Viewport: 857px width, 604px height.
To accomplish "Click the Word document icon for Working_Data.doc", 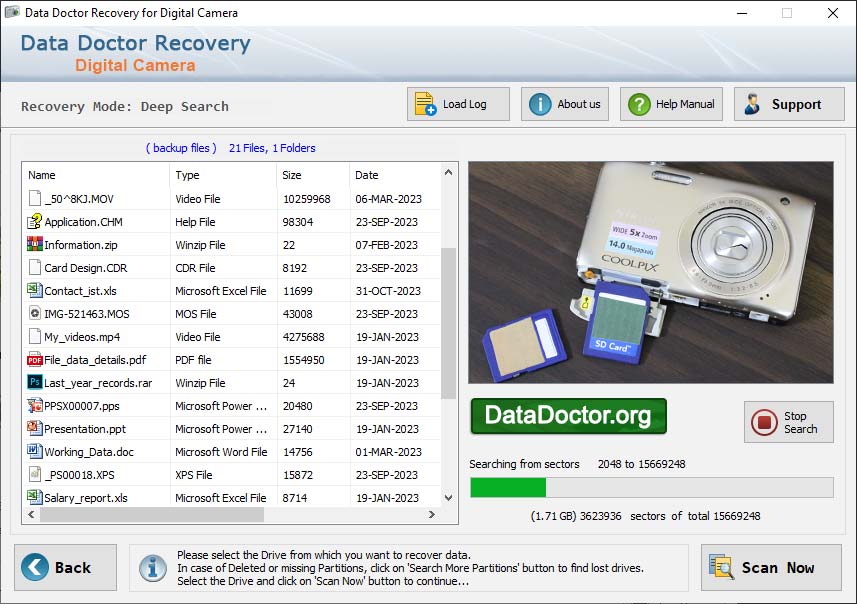I will 36,451.
